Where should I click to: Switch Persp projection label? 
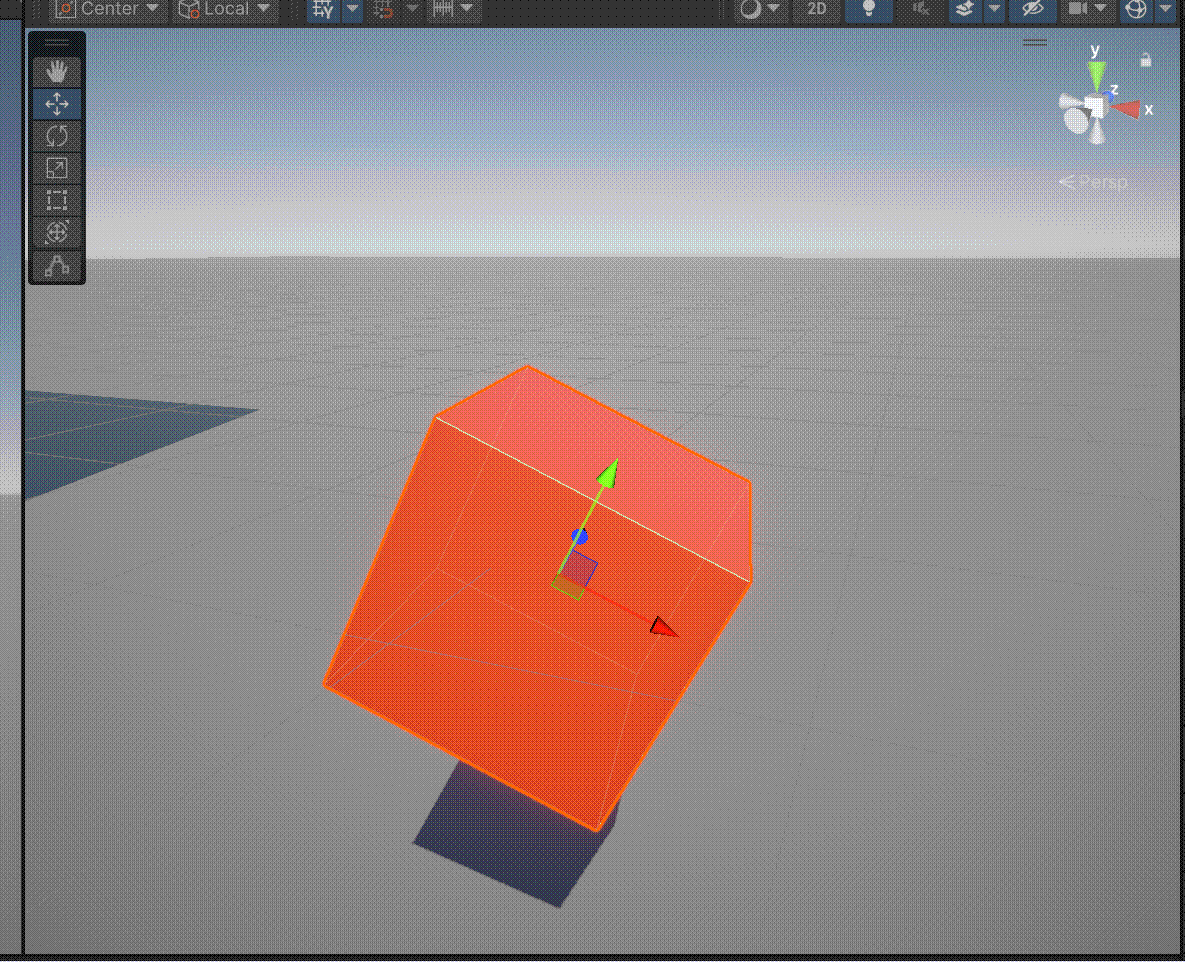pos(1094,182)
